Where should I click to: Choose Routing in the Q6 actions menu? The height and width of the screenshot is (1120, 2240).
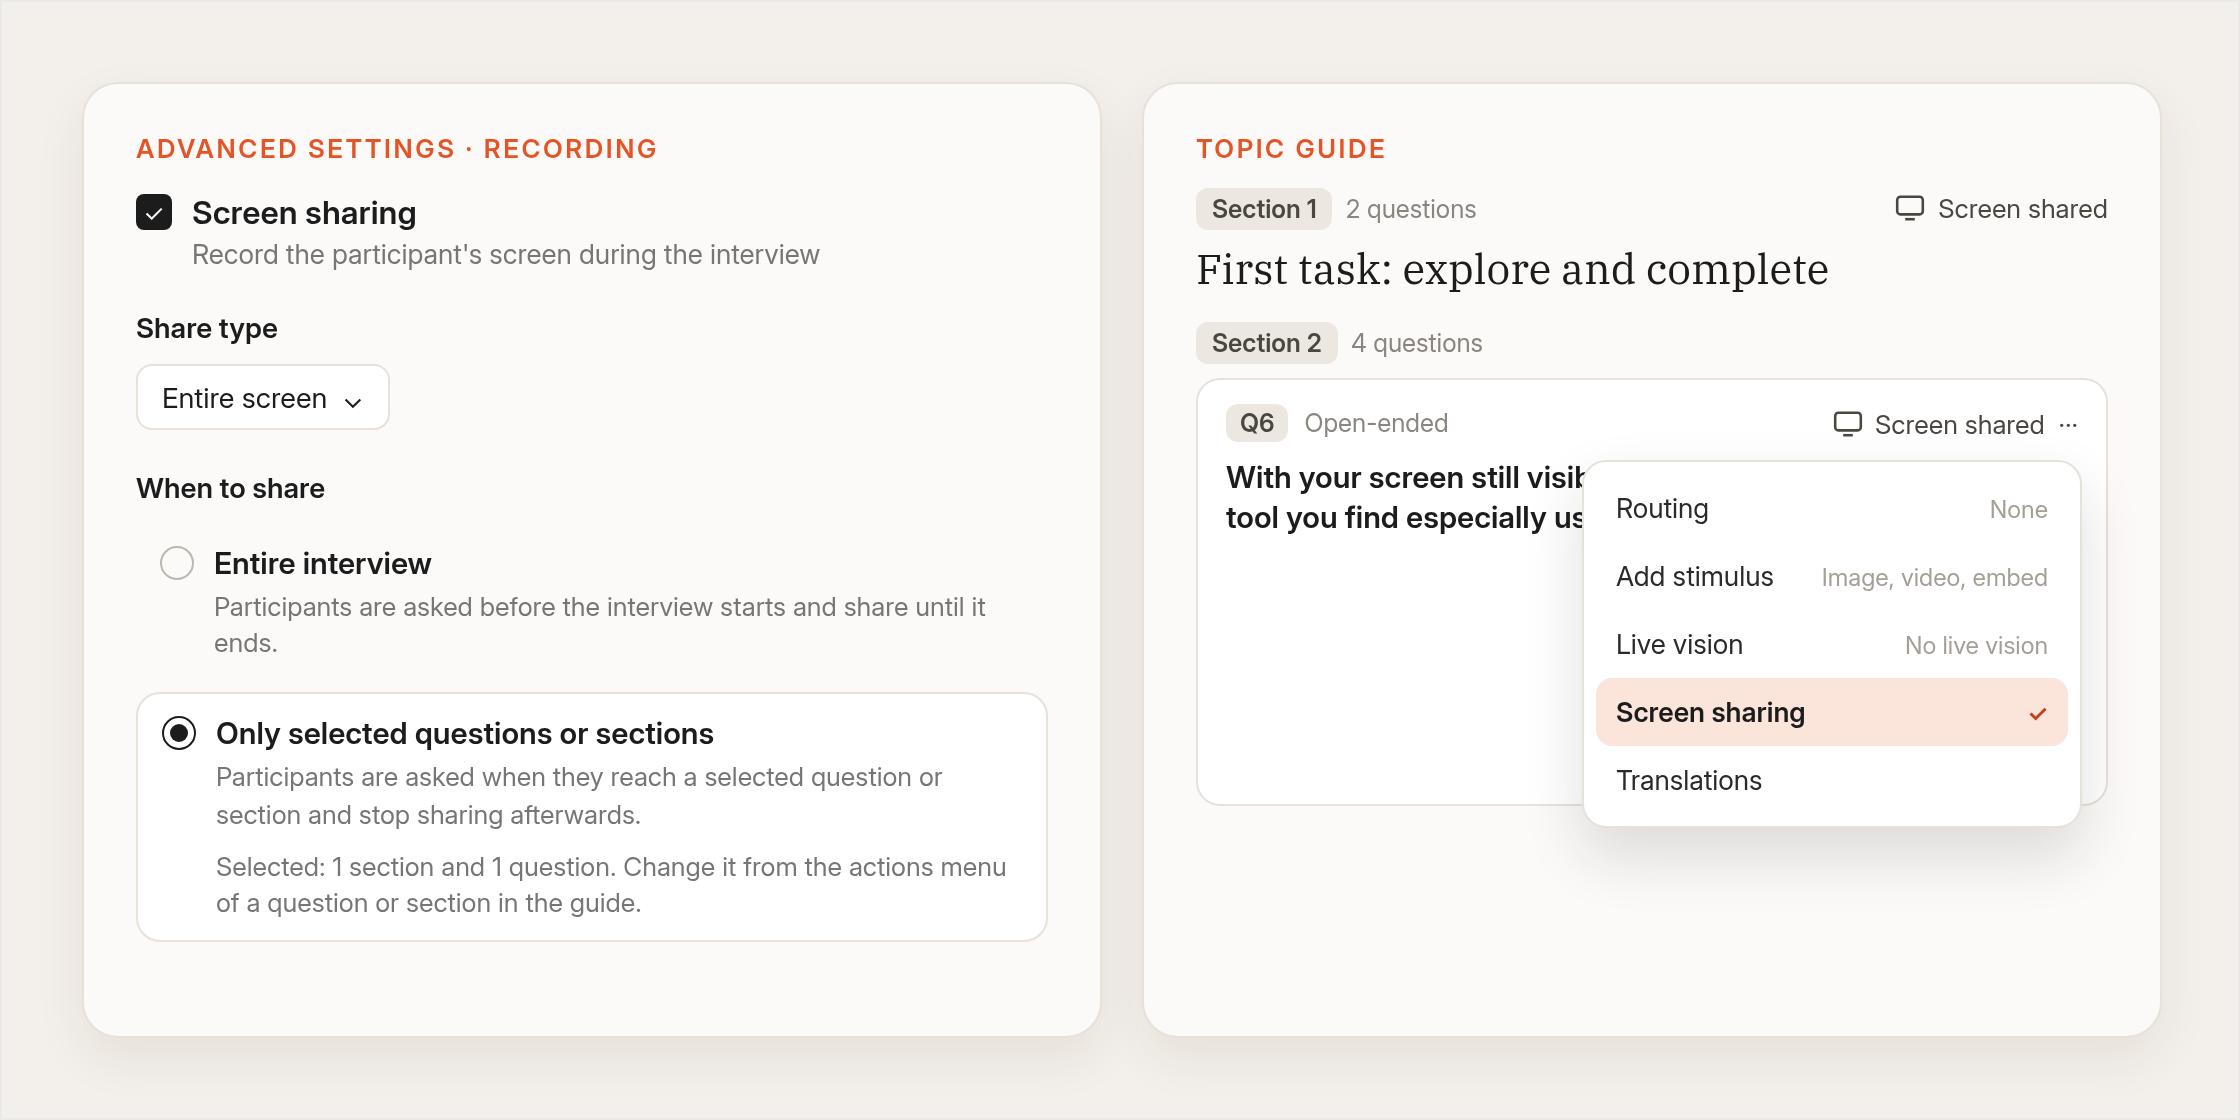coord(1831,509)
